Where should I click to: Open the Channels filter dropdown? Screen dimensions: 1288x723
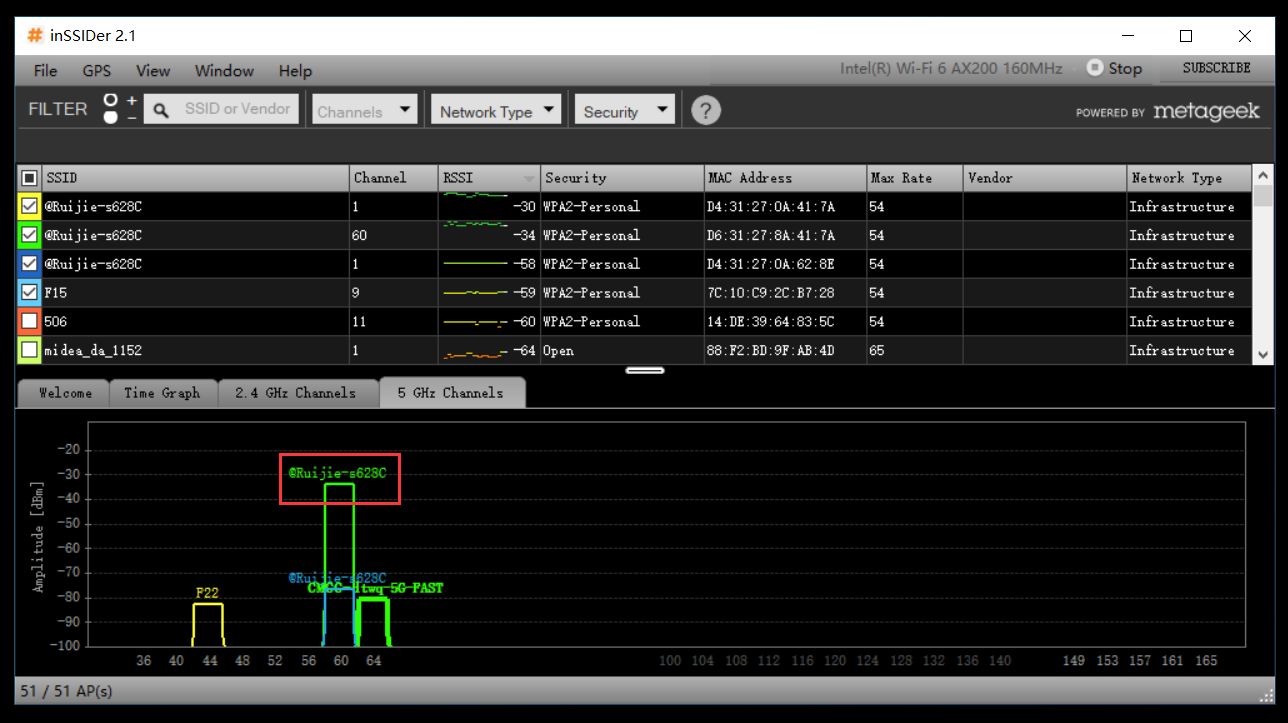pyautogui.click(x=365, y=110)
